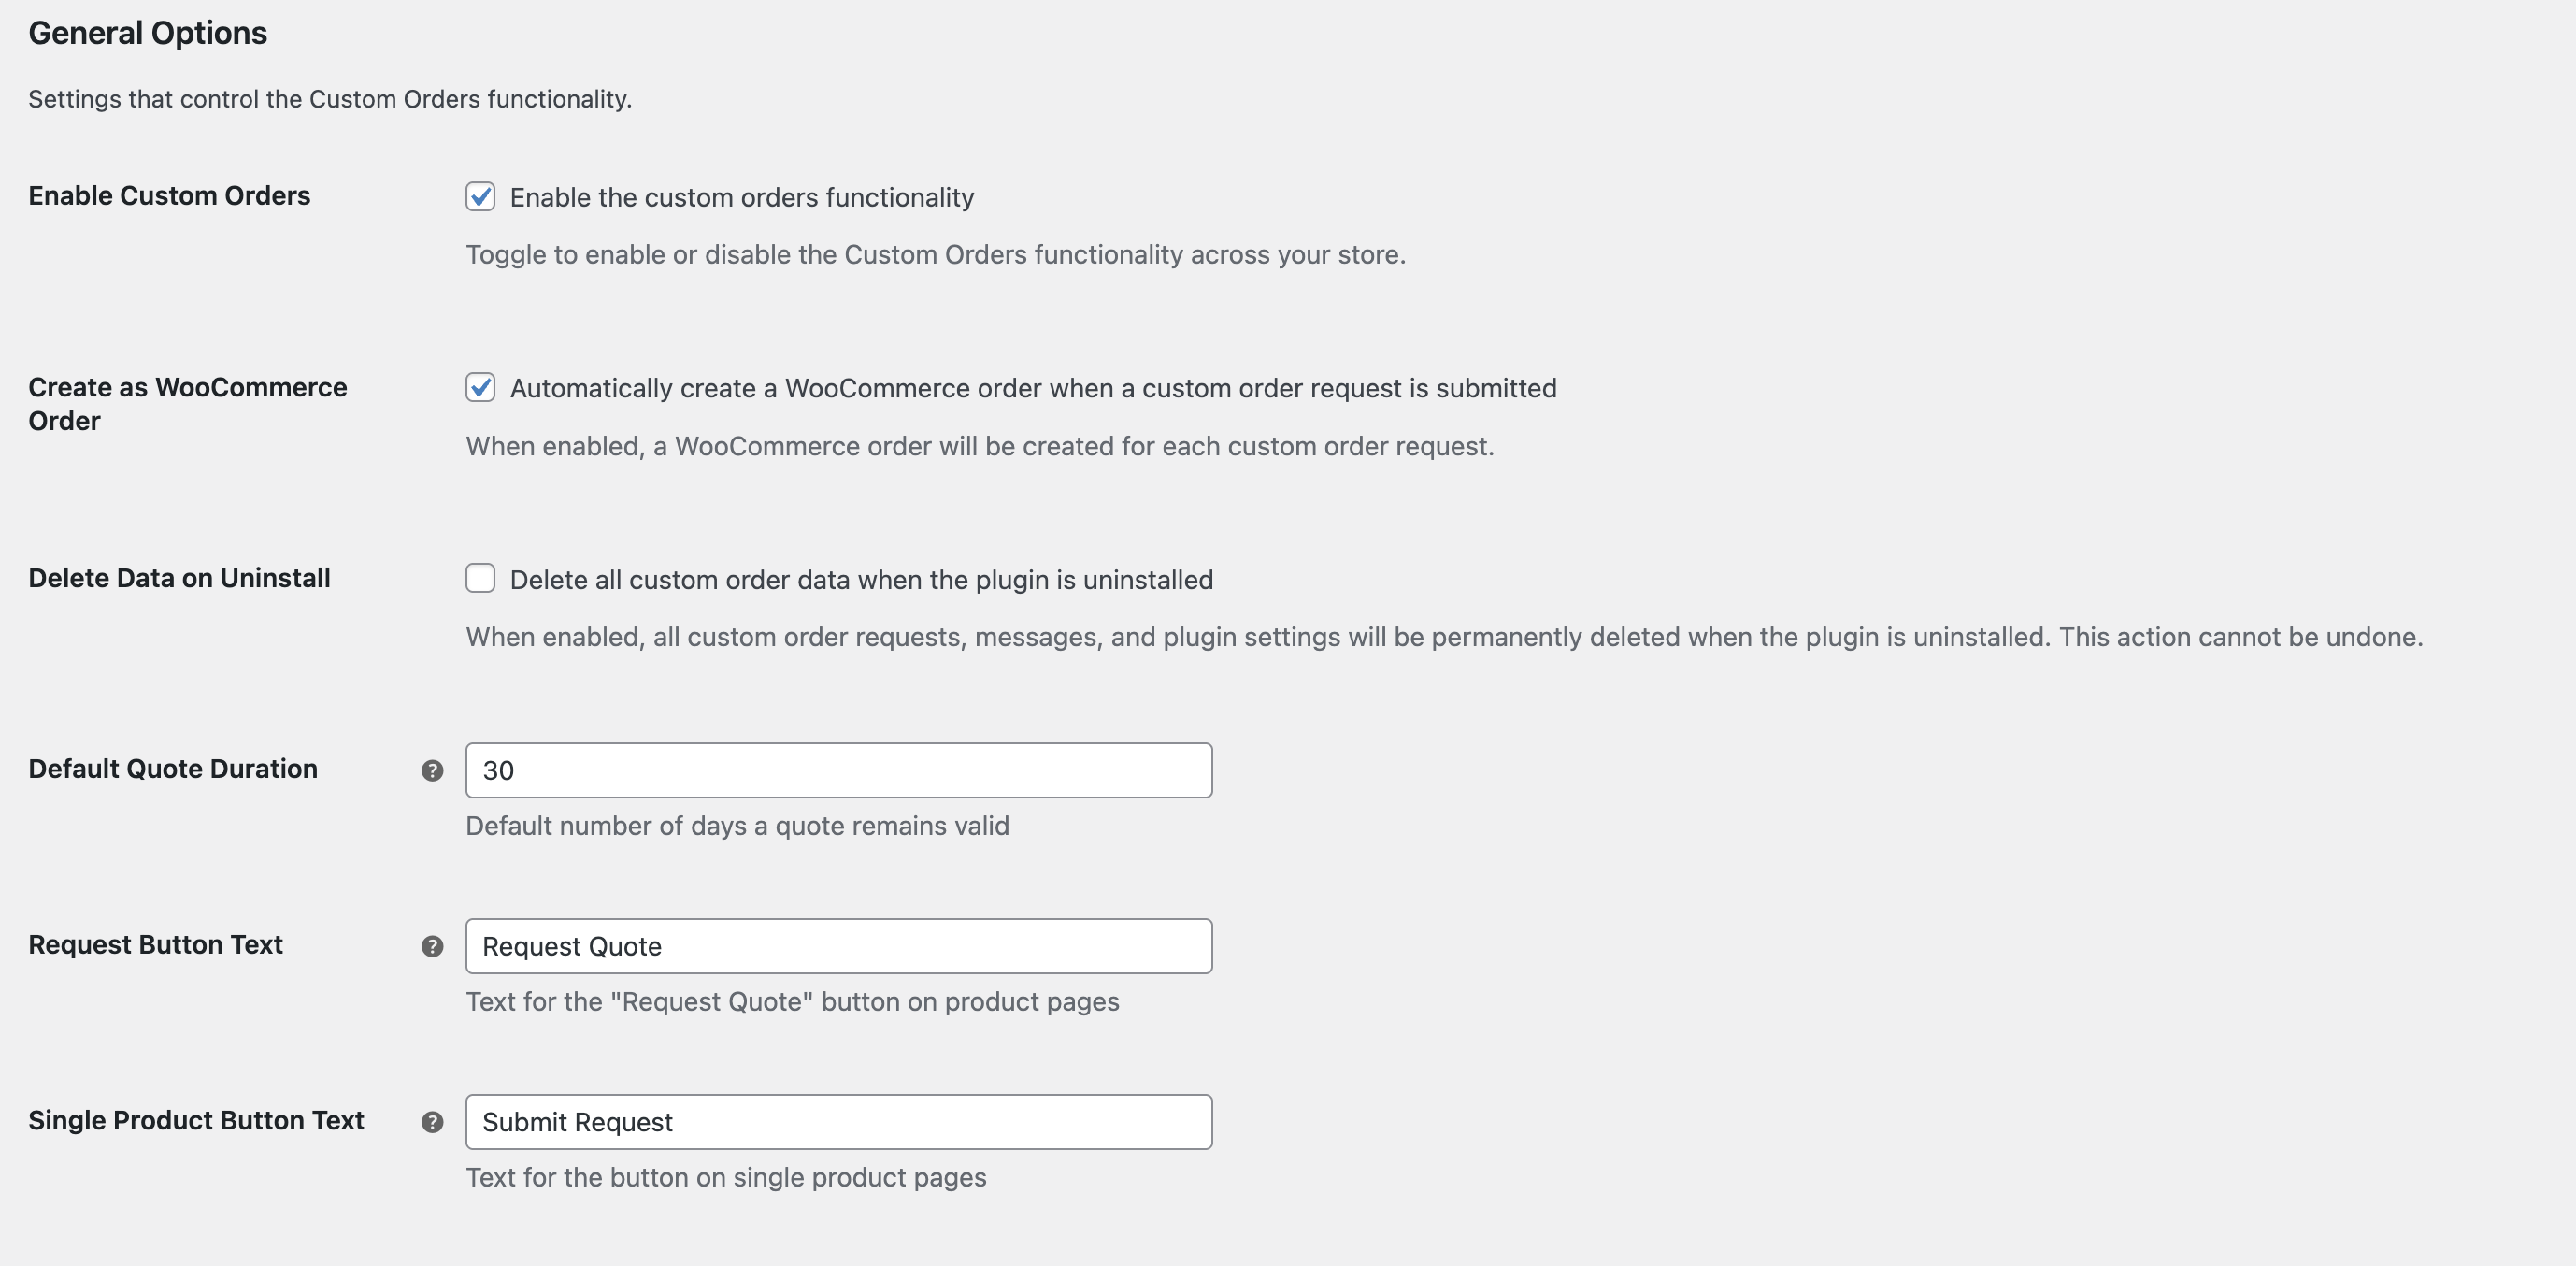Click the help icon beside Request Button Text
This screenshot has width=2576, height=1266.
tap(432, 946)
